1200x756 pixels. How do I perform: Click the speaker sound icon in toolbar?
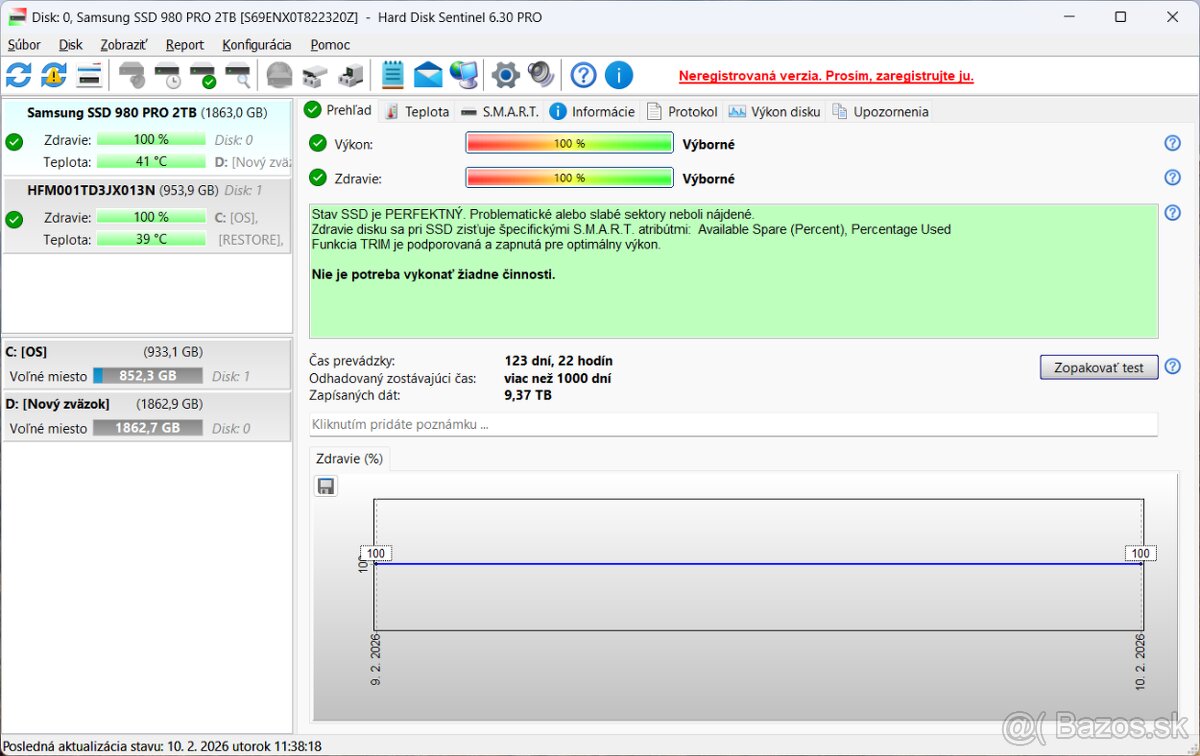click(540, 75)
